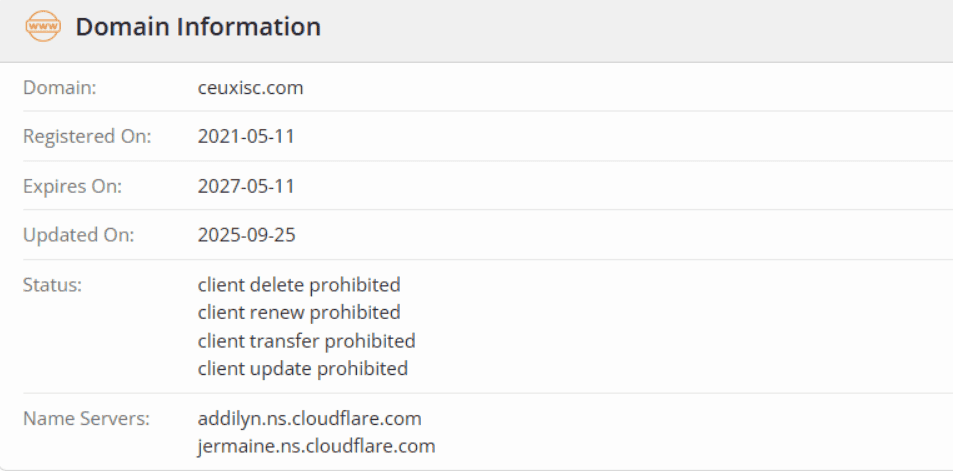
Task: Select the 'Name Servers:' label
Action: tap(86, 418)
